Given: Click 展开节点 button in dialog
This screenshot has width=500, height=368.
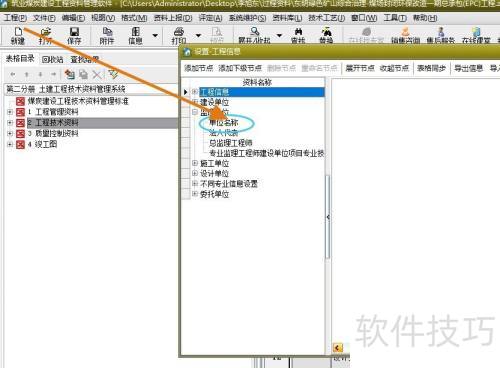Looking at the screenshot, I should 360,68.
